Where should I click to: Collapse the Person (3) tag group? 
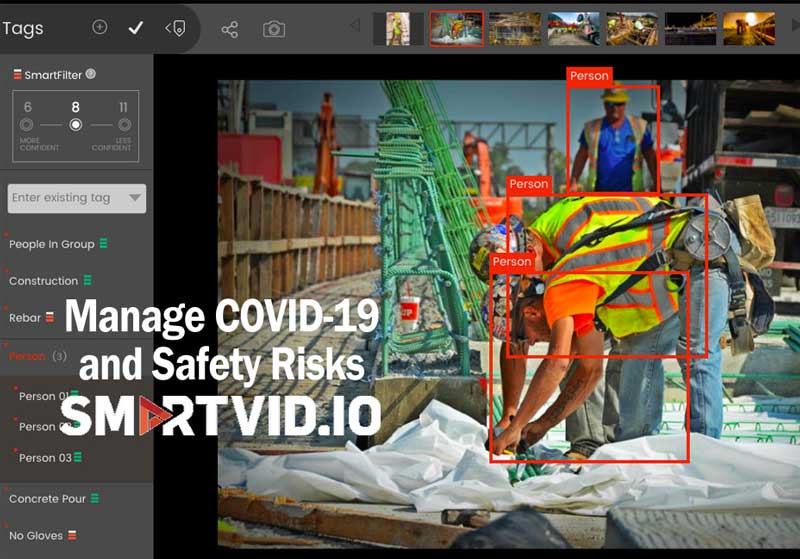tap(37, 356)
